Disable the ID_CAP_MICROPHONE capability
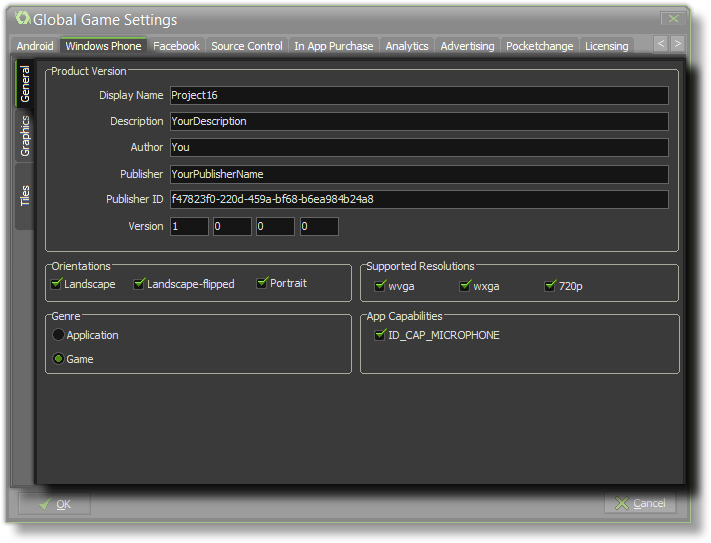Image resolution: width=711 pixels, height=543 pixels. (380, 335)
